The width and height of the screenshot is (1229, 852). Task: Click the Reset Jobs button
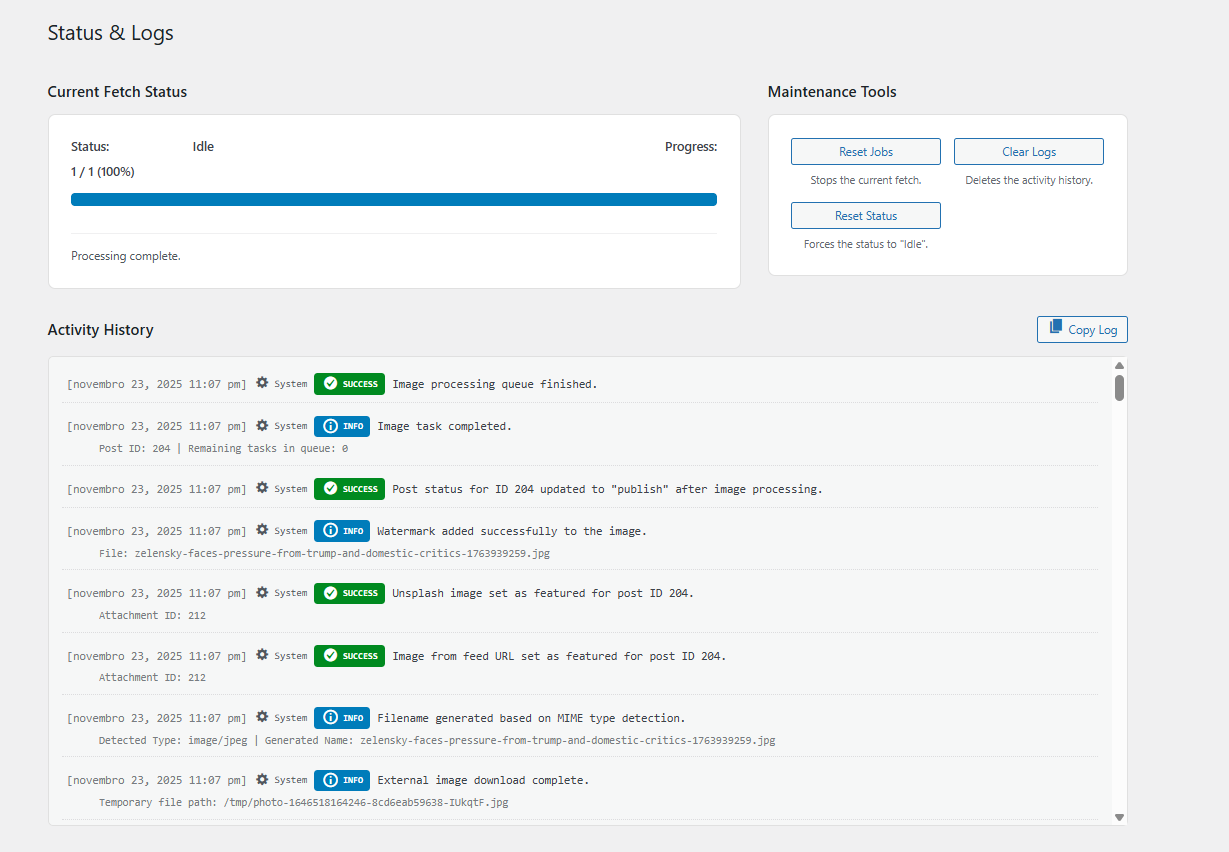point(865,152)
